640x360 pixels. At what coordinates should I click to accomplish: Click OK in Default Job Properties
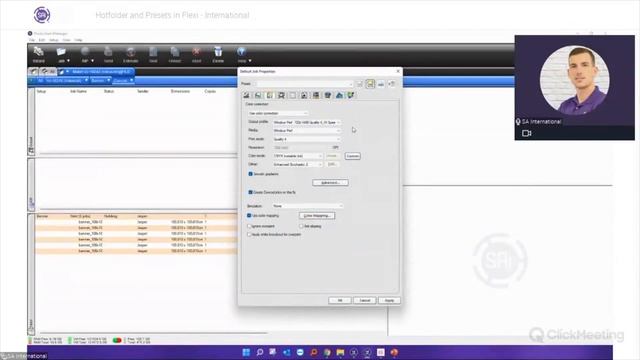point(340,300)
